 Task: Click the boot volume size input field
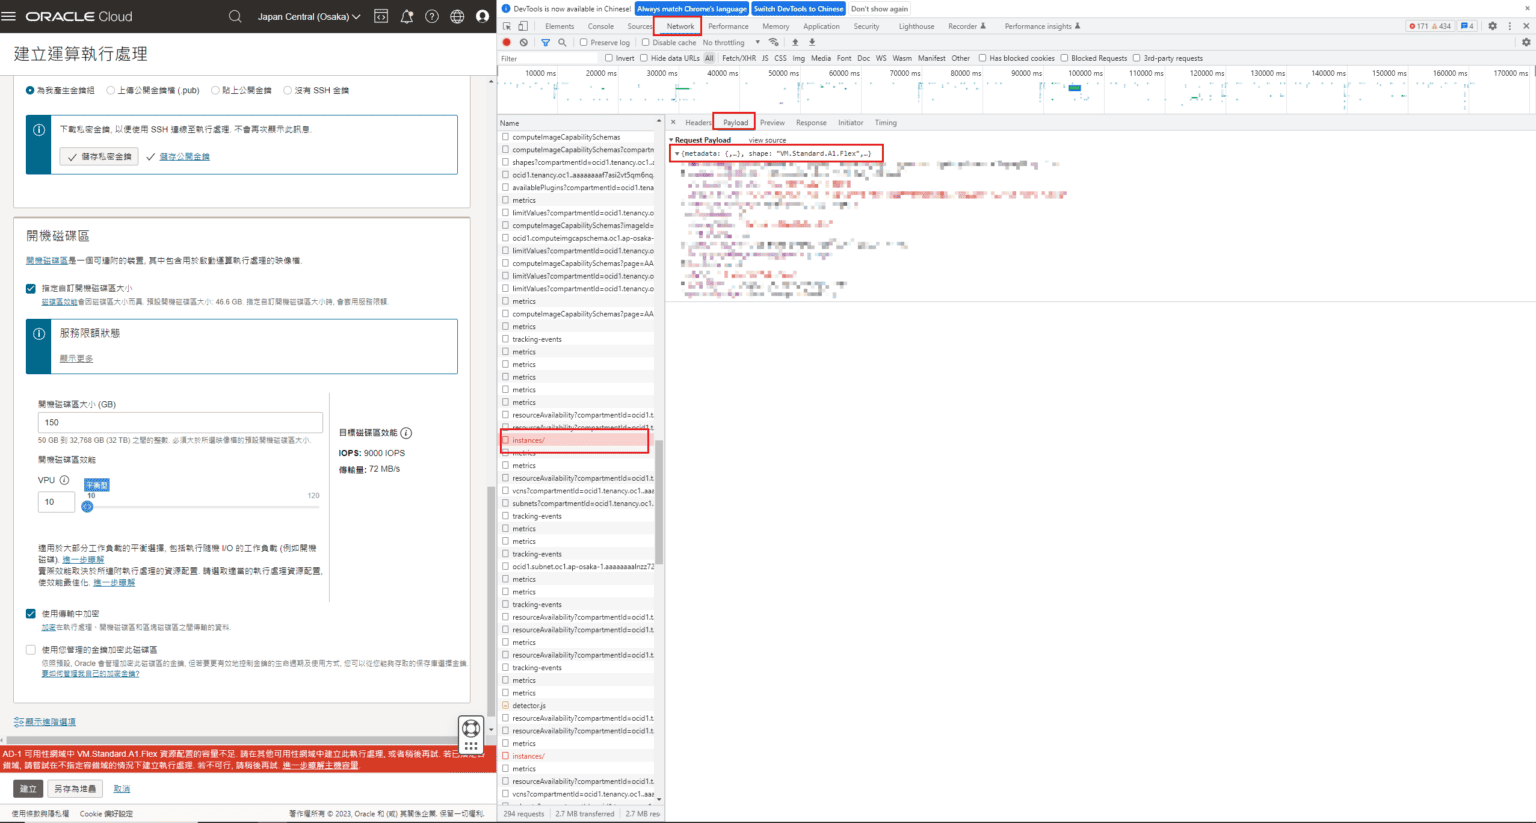(180, 422)
